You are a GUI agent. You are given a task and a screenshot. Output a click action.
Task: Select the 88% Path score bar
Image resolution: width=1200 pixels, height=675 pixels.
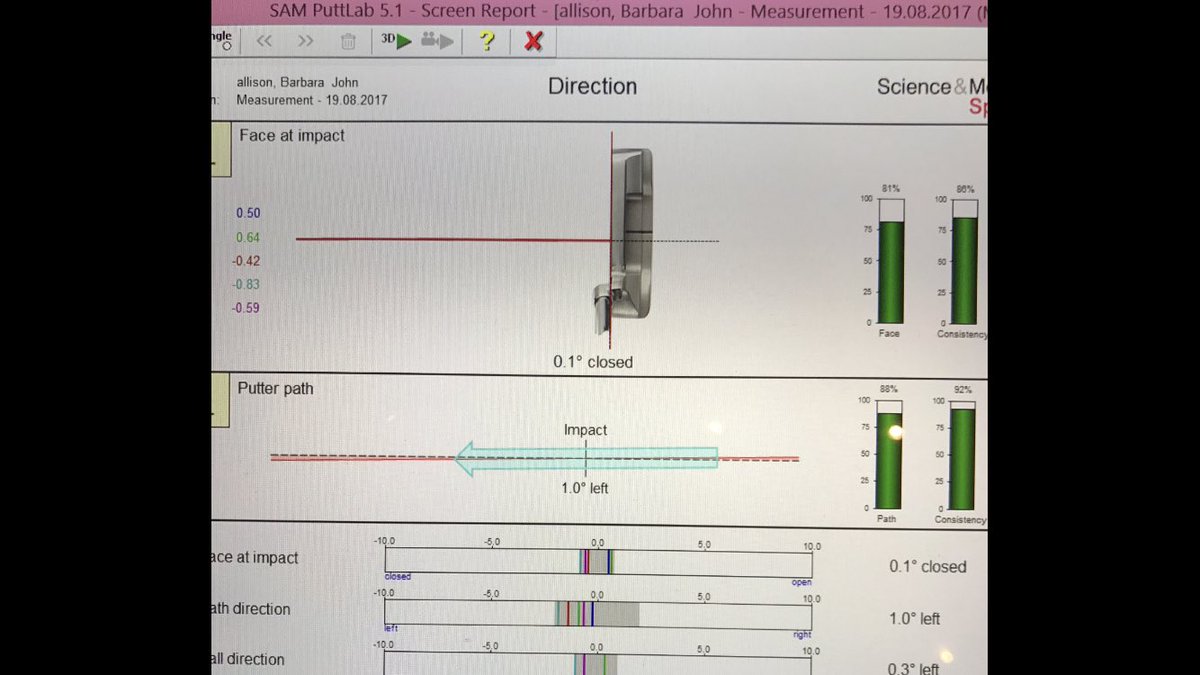889,454
